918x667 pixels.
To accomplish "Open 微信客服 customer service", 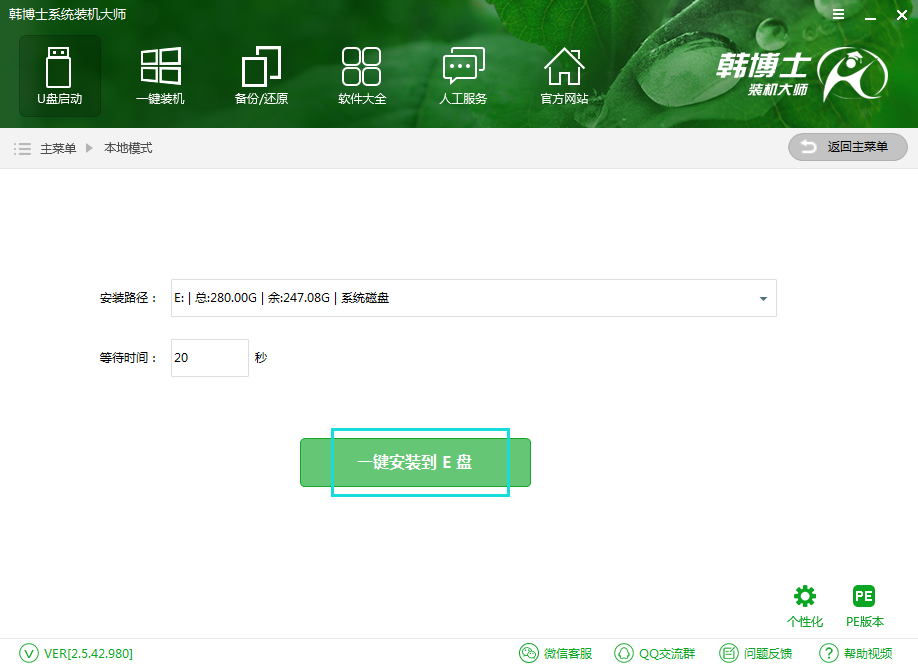I will pos(558,653).
